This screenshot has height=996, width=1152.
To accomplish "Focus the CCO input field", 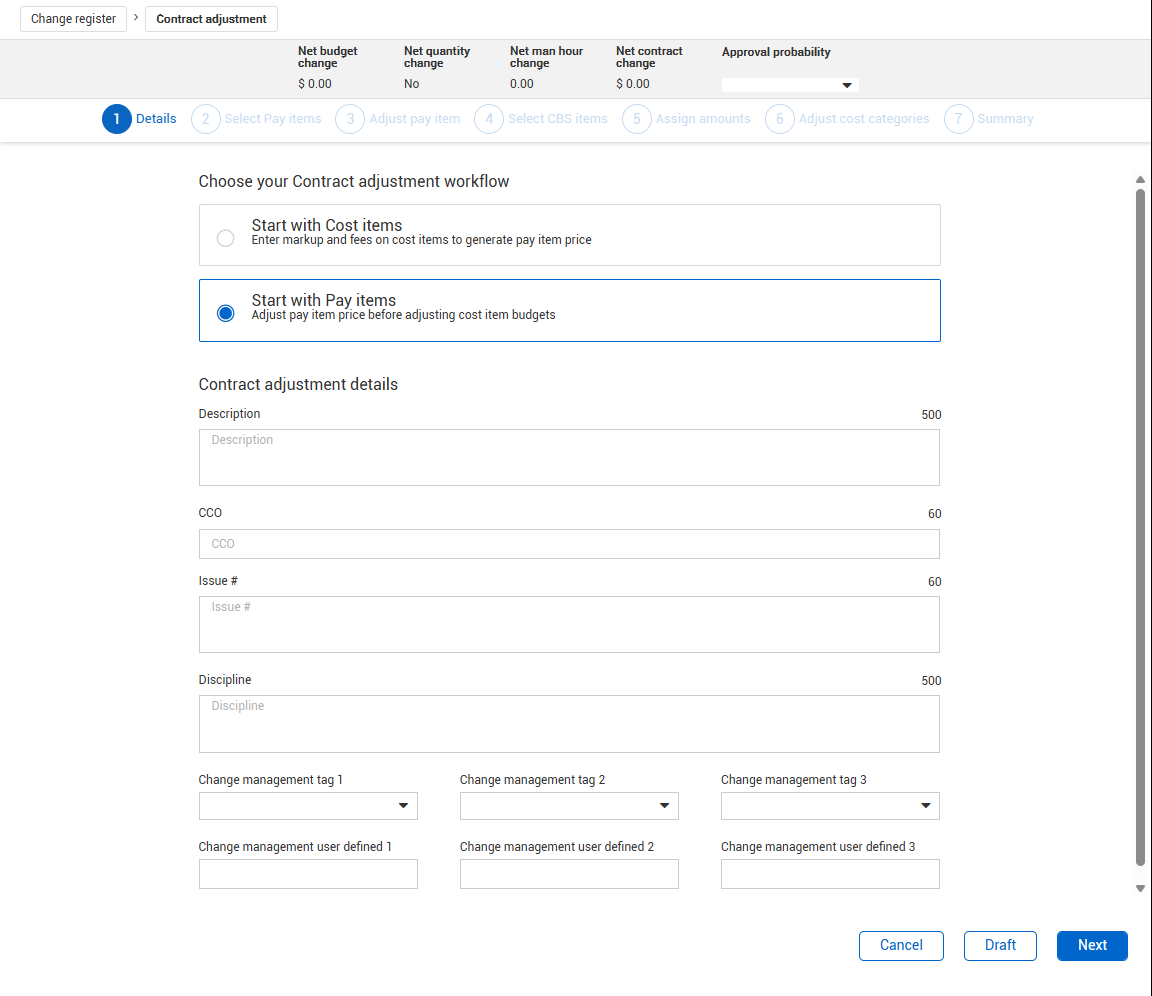I will (x=569, y=544).
